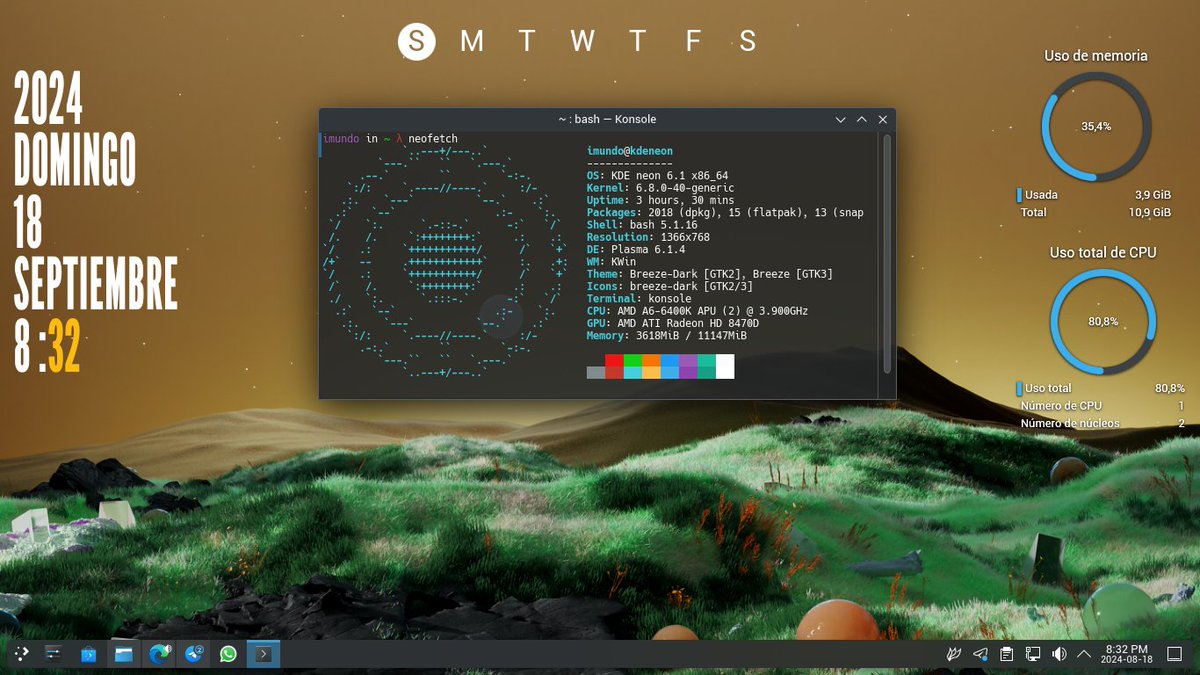Open the Dolphin file manager
1200x675 pixels.
(x=124, y=654)
